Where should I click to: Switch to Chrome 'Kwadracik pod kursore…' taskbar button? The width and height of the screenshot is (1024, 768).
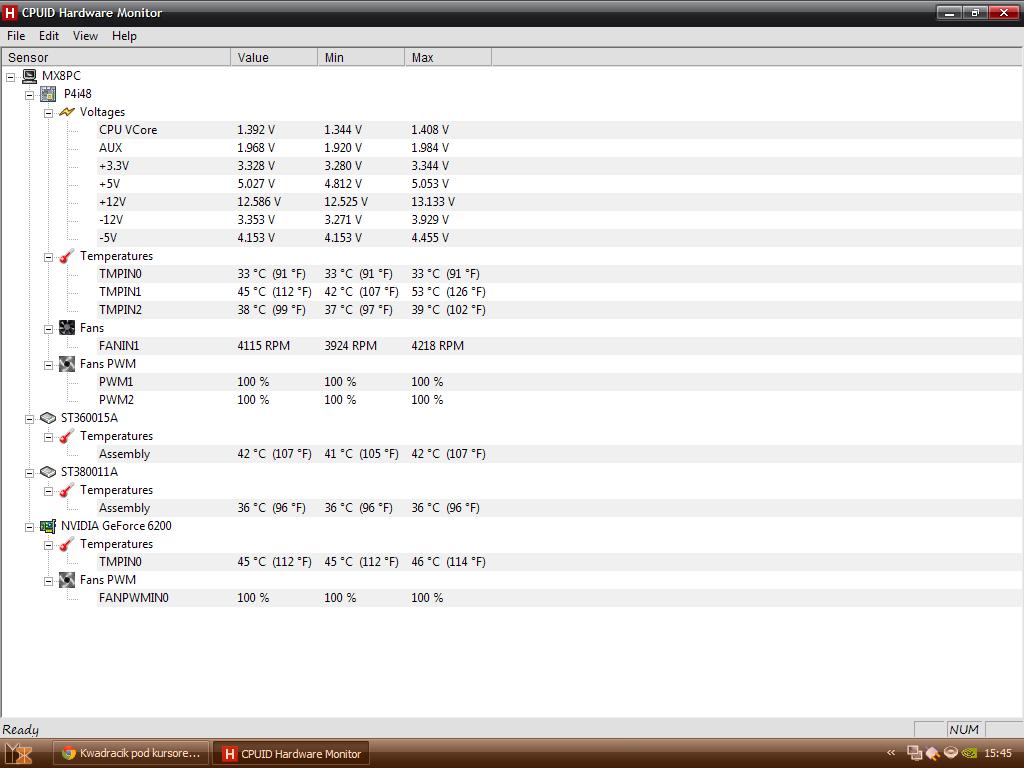point(131,753)
